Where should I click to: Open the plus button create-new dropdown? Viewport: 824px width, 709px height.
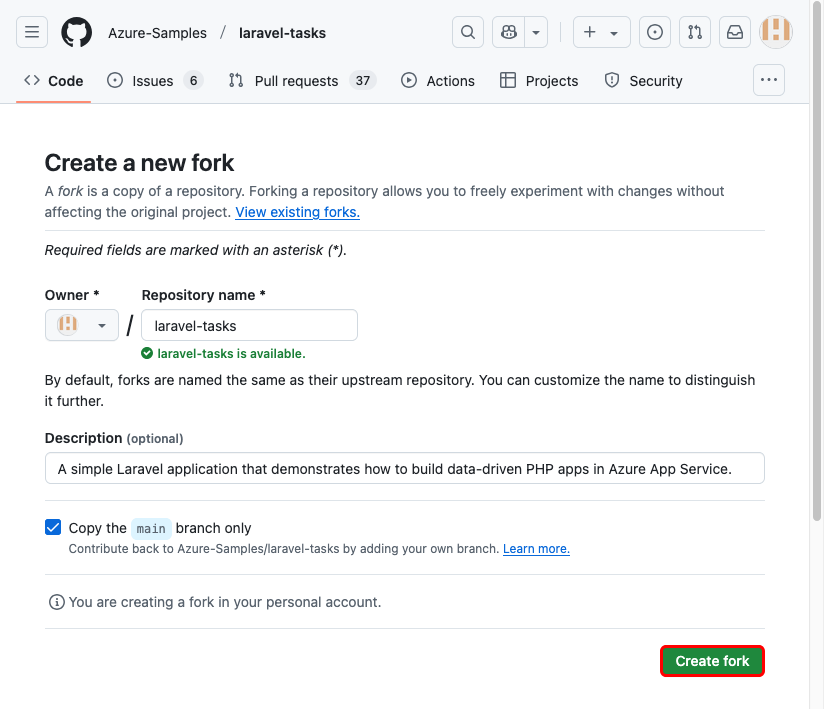pyautogui.click(x=601, y=32)
